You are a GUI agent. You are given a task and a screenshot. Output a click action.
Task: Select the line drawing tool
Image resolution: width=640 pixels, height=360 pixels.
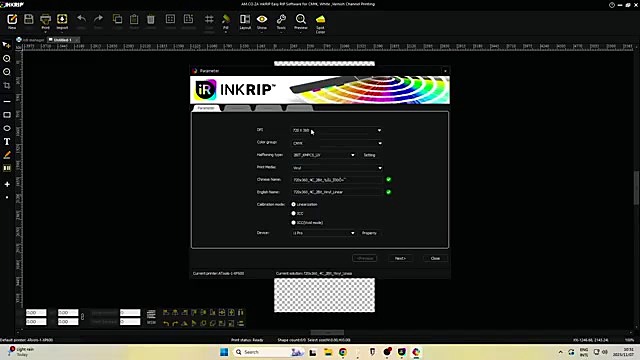click(7, 101)
